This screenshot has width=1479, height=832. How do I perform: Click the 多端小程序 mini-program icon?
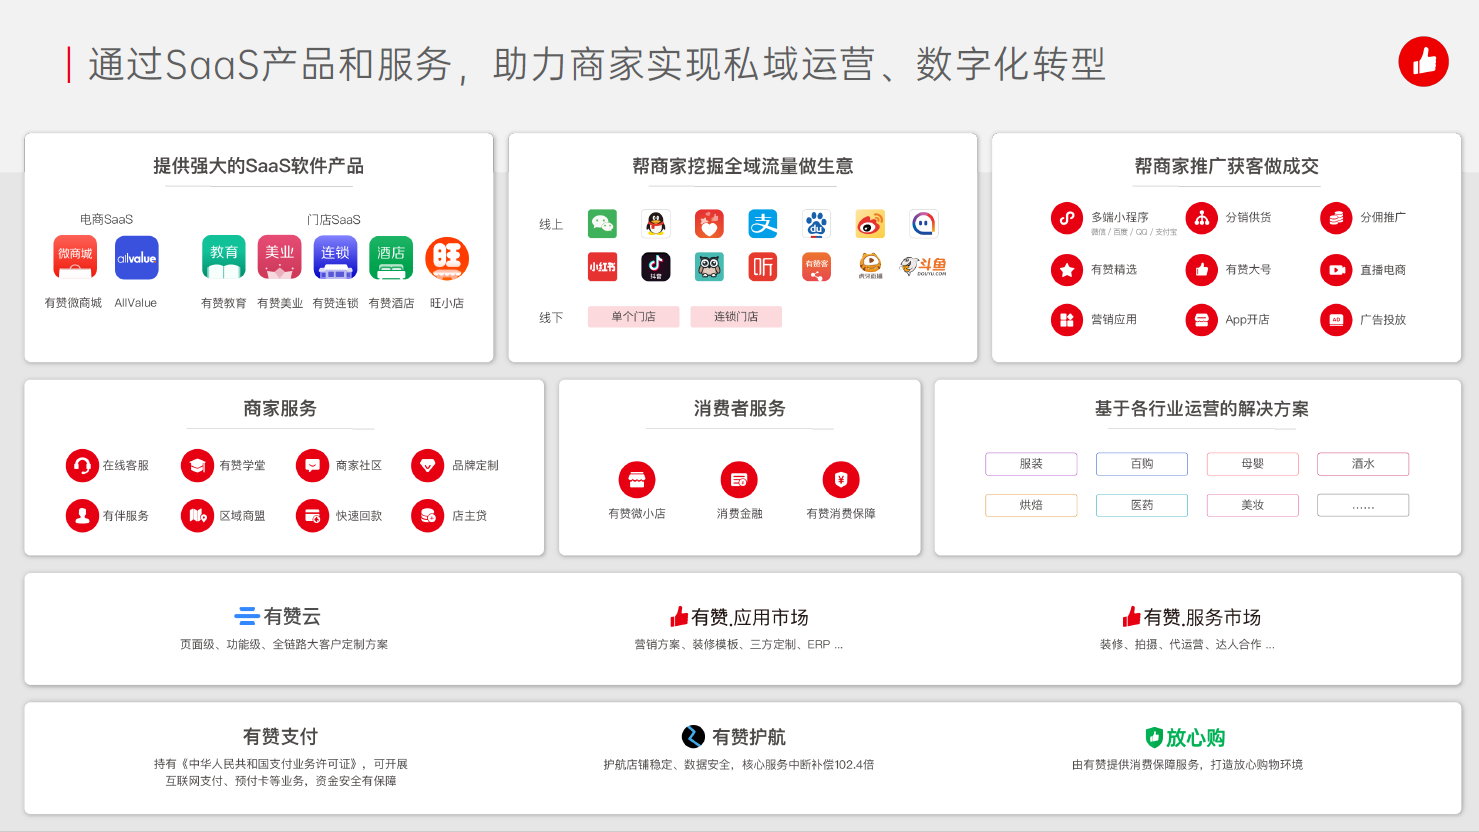(x=1067, y=218)
